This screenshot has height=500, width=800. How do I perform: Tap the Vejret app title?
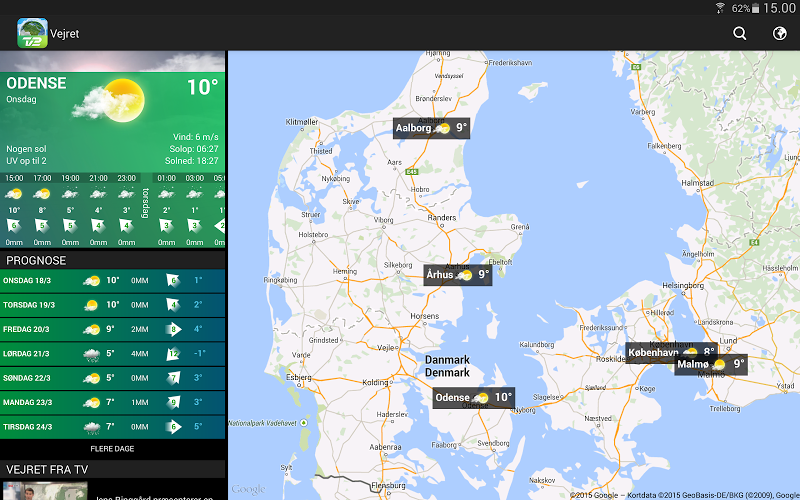(65, 34)
